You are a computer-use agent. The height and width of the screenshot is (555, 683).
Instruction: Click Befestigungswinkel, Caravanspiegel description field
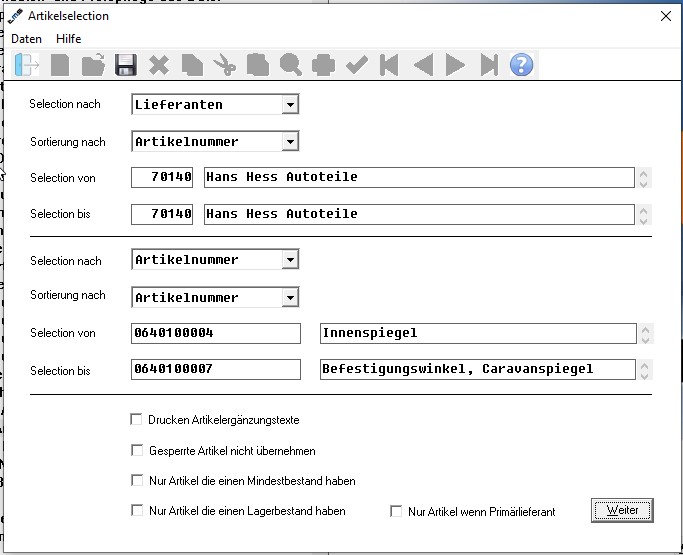coord(478,369)
